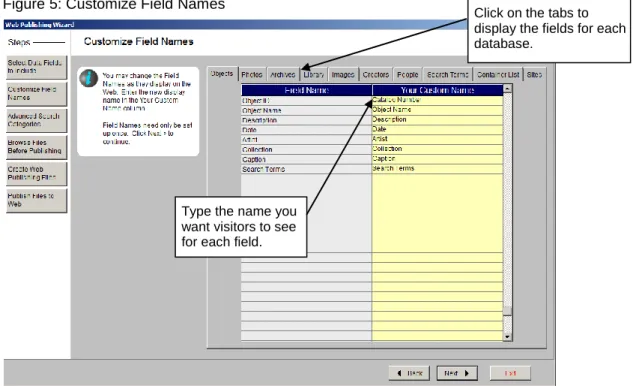
Task: Switch to the Images tab
Action: tap(343, 75)
